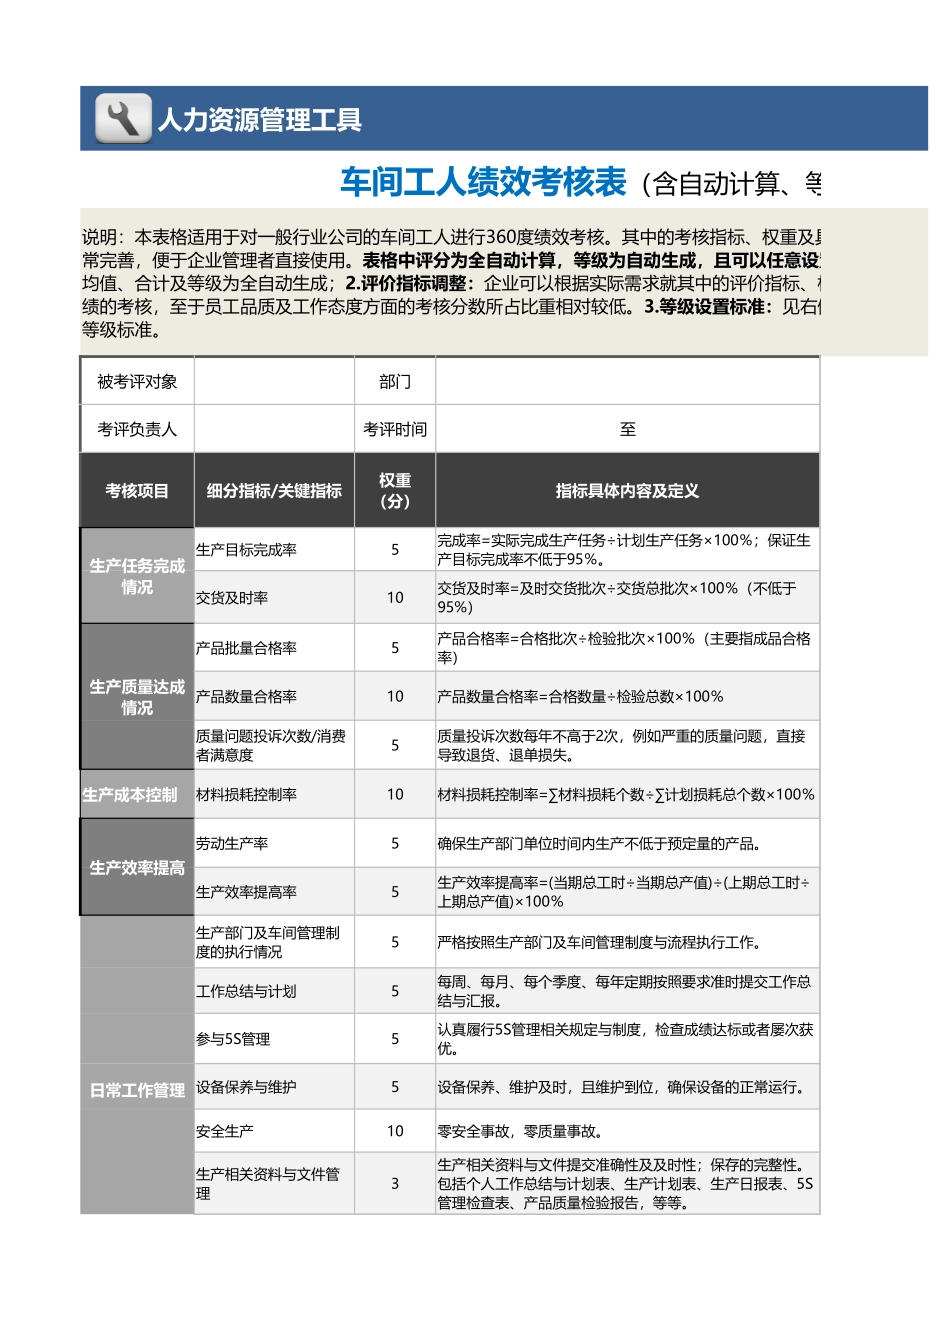950x1344 pixels.
Task: Select the 产品批量合格率 cell
Action: coord(274,647)
